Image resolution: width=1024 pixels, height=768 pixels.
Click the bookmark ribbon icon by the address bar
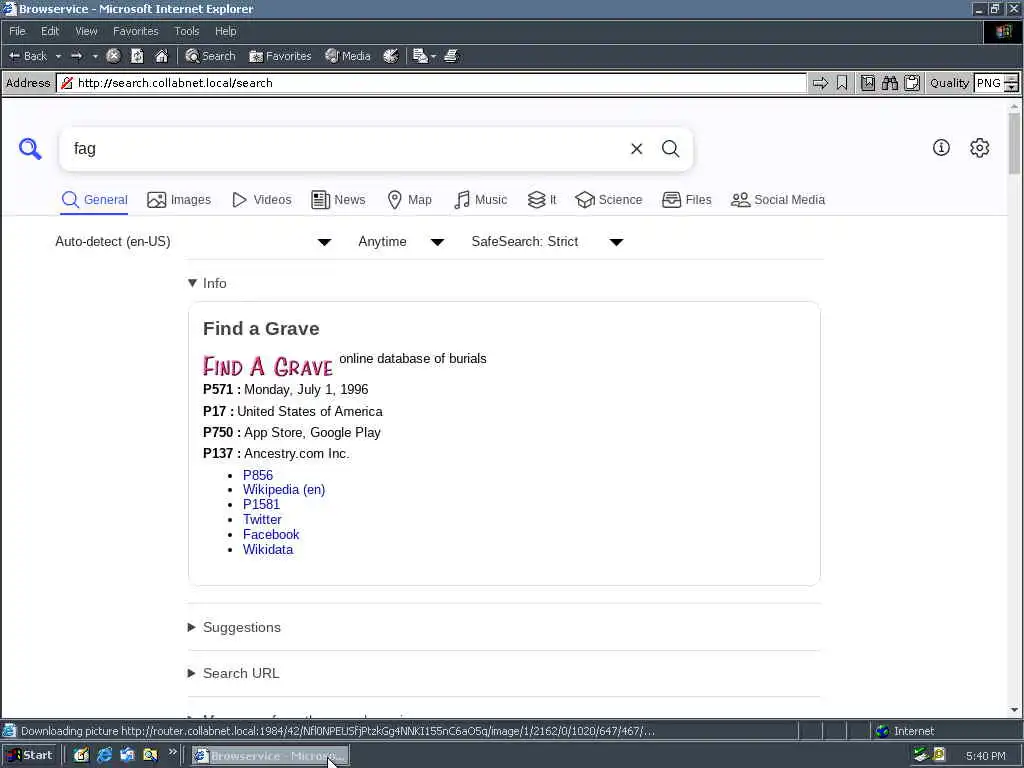842,83
